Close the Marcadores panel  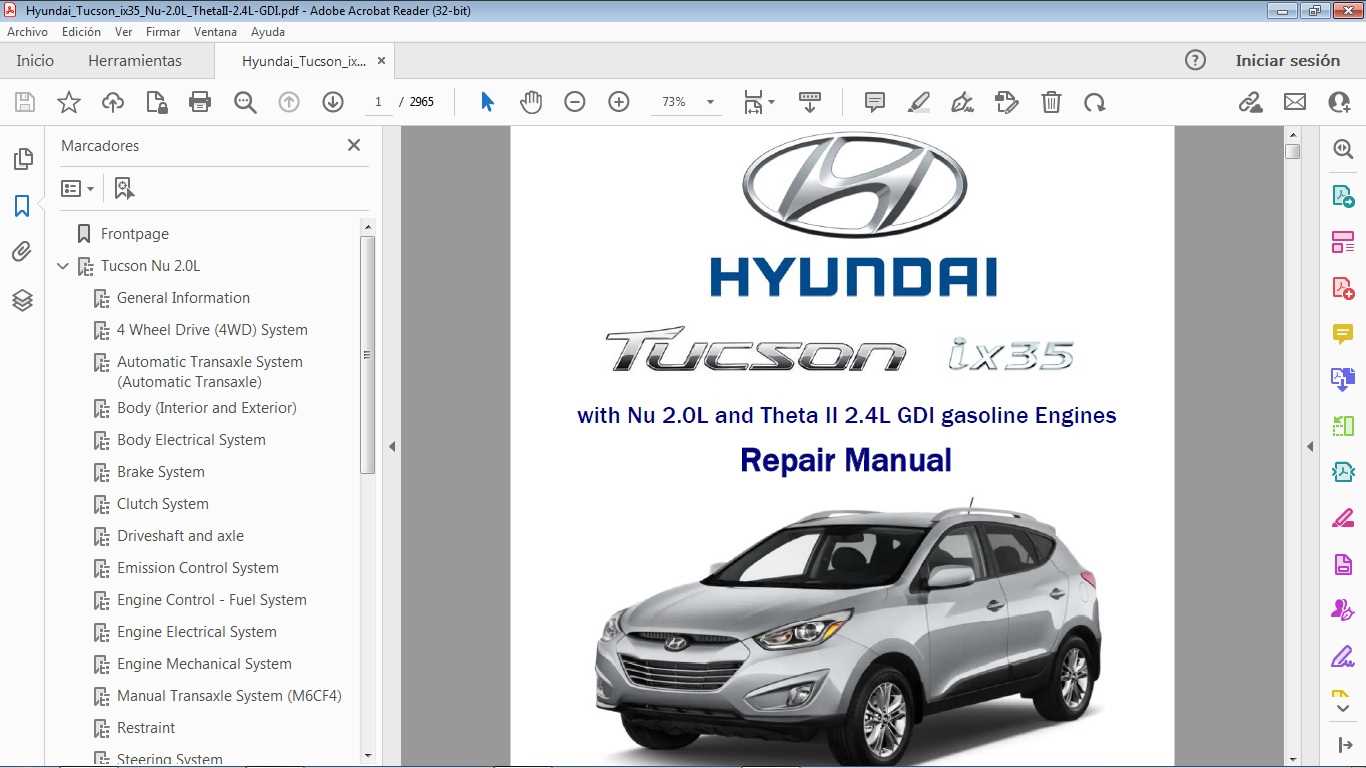coord(353,145)
